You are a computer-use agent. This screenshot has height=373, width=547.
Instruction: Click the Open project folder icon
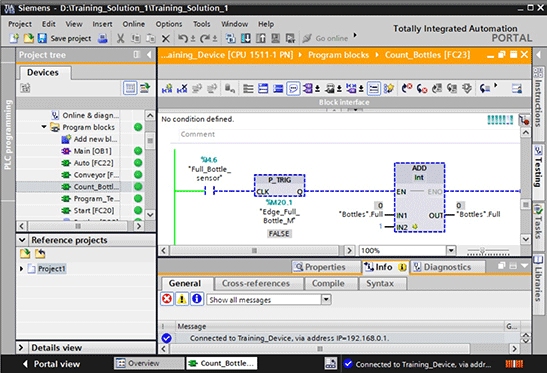click(28, 38)
